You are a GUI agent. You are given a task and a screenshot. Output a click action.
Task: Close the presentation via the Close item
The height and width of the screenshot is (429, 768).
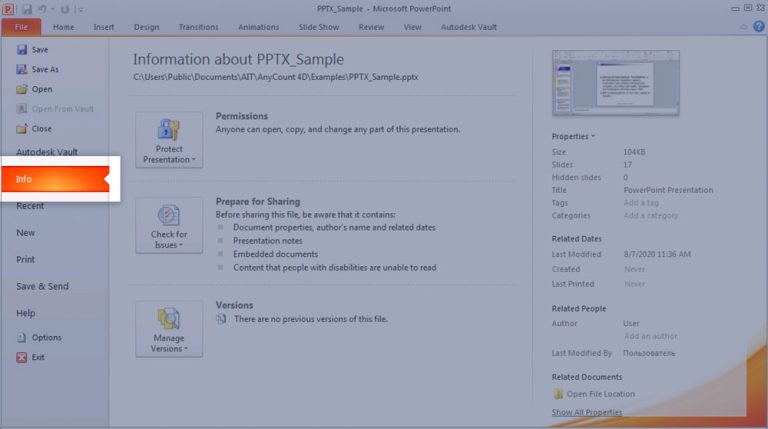coord(34,129)
